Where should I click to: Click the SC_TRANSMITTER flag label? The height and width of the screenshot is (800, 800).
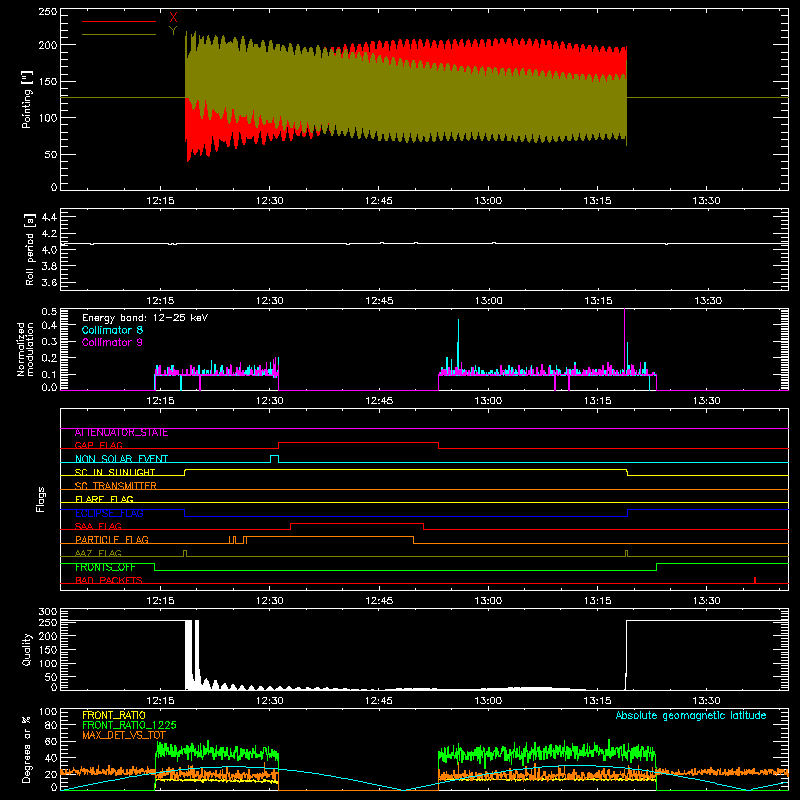[116, 486]
